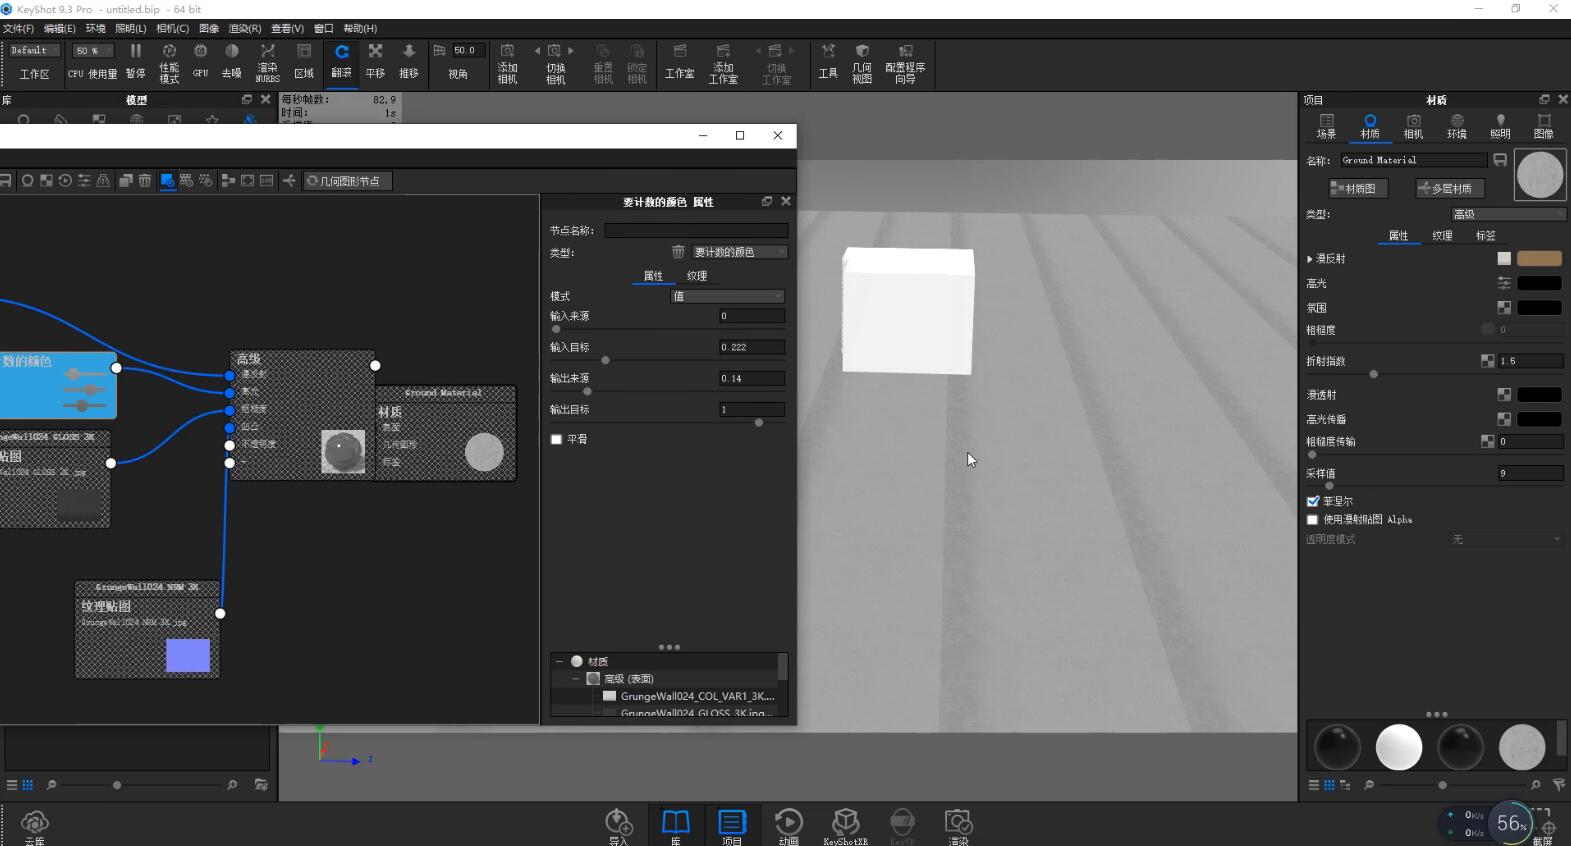Click the trash icon beside 类型 in node properties

(x=678, y=252)
